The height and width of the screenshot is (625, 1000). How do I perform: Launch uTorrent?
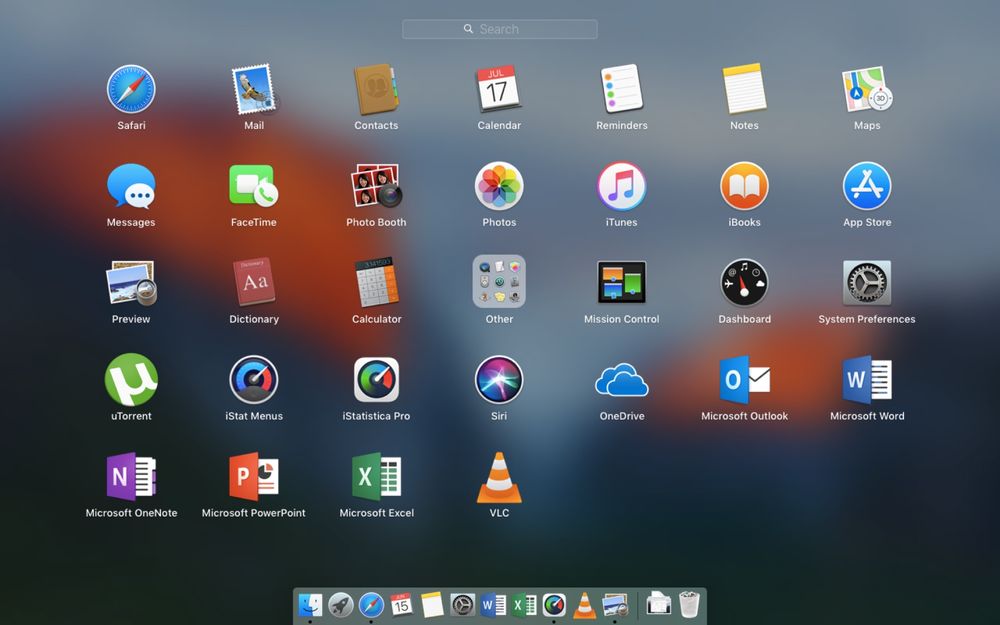coord(131,380)
